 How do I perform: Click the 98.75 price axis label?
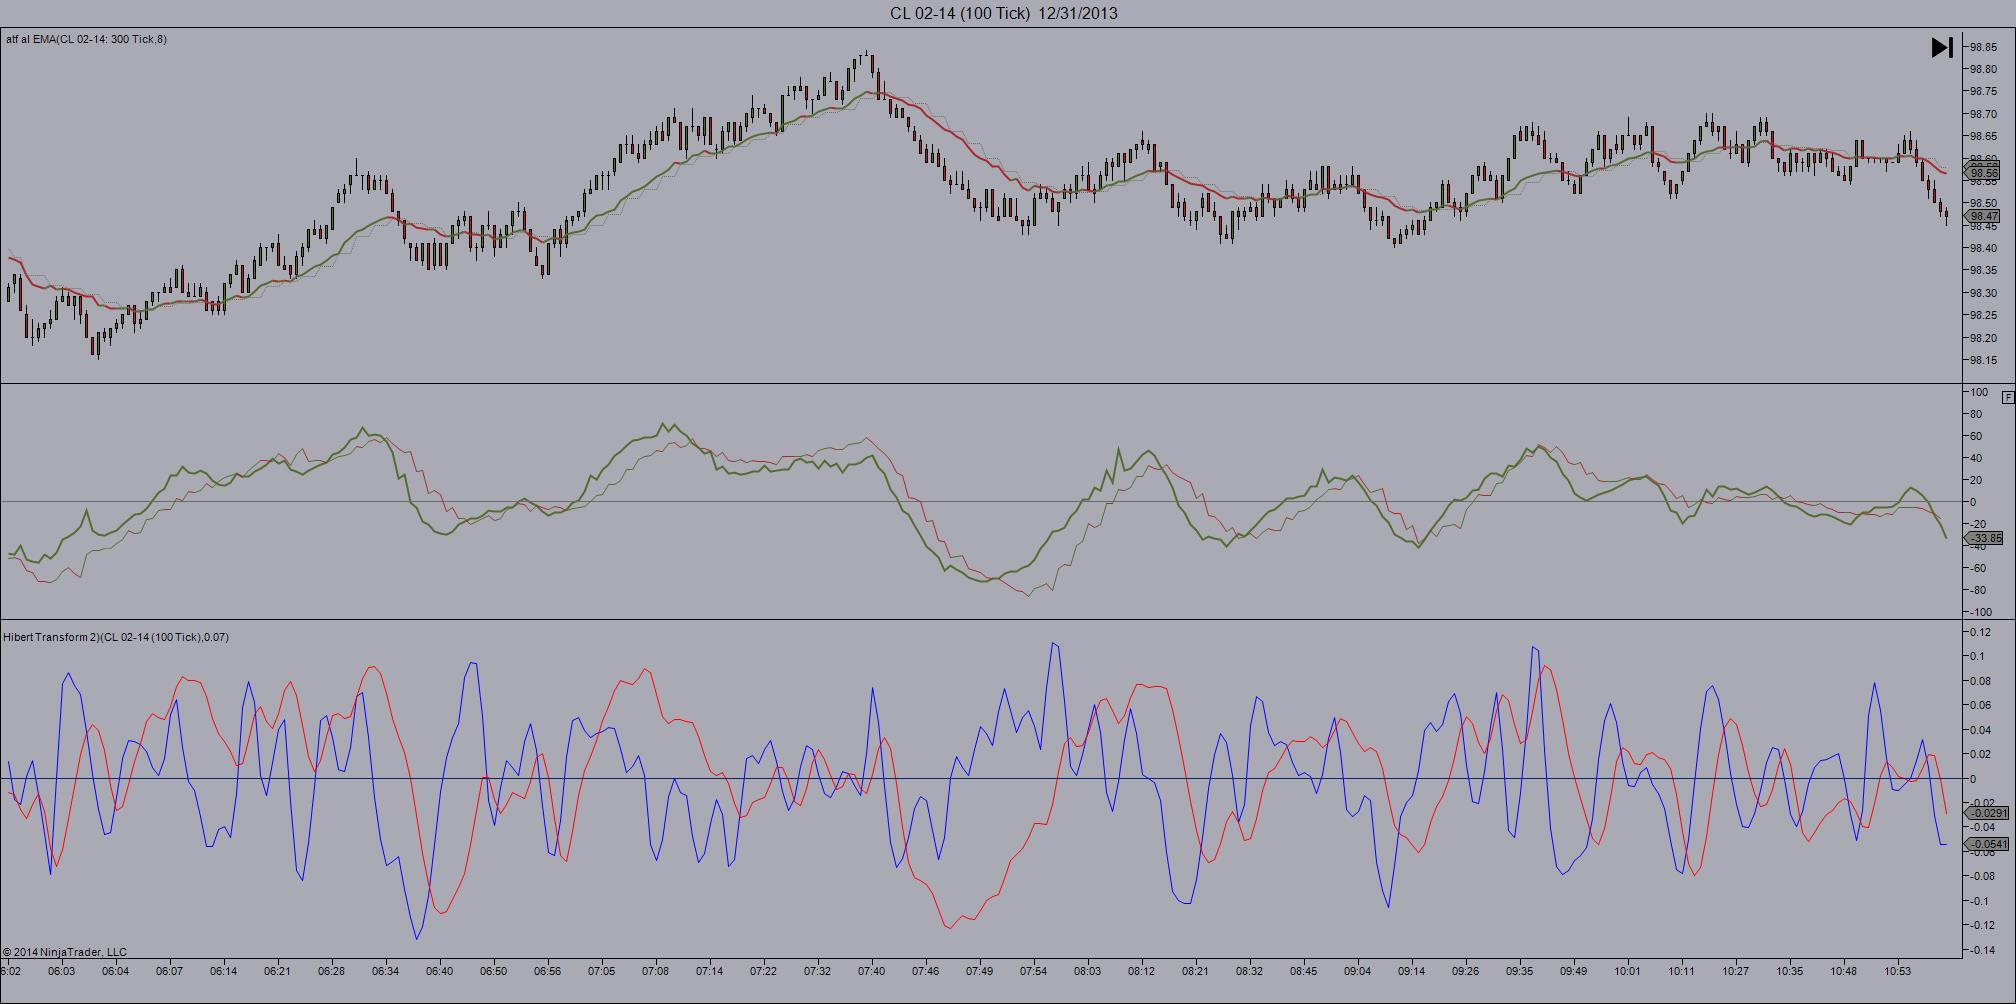point(1984,91)
